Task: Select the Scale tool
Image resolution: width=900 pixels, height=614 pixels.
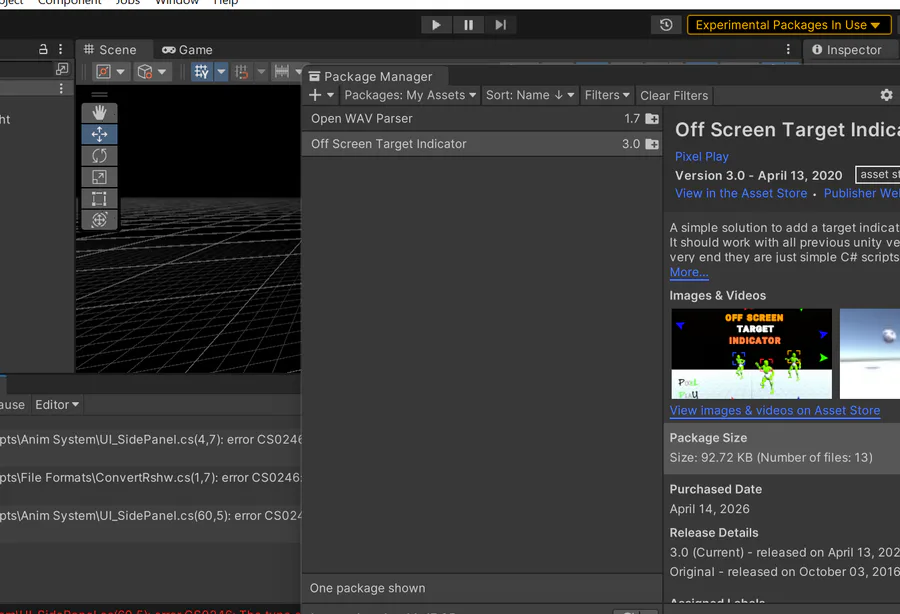Action: pos(99,177)
